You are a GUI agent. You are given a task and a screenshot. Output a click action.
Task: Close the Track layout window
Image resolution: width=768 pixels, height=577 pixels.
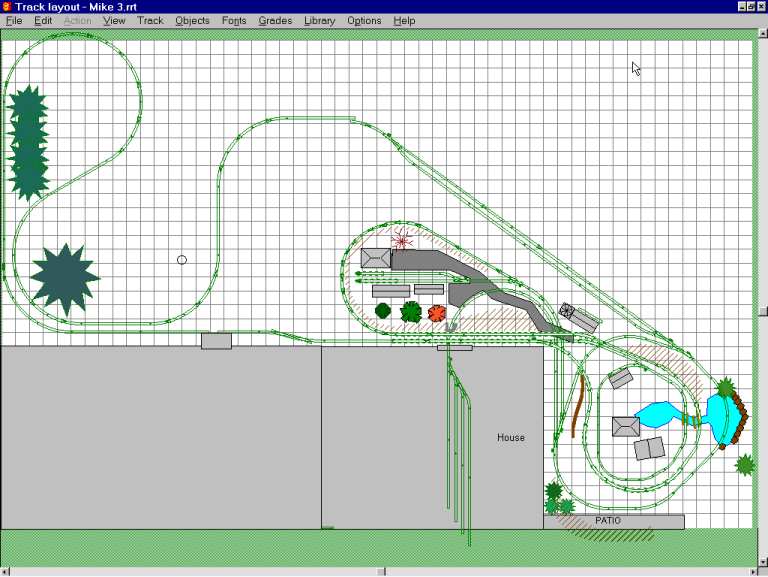coord(761,6)
